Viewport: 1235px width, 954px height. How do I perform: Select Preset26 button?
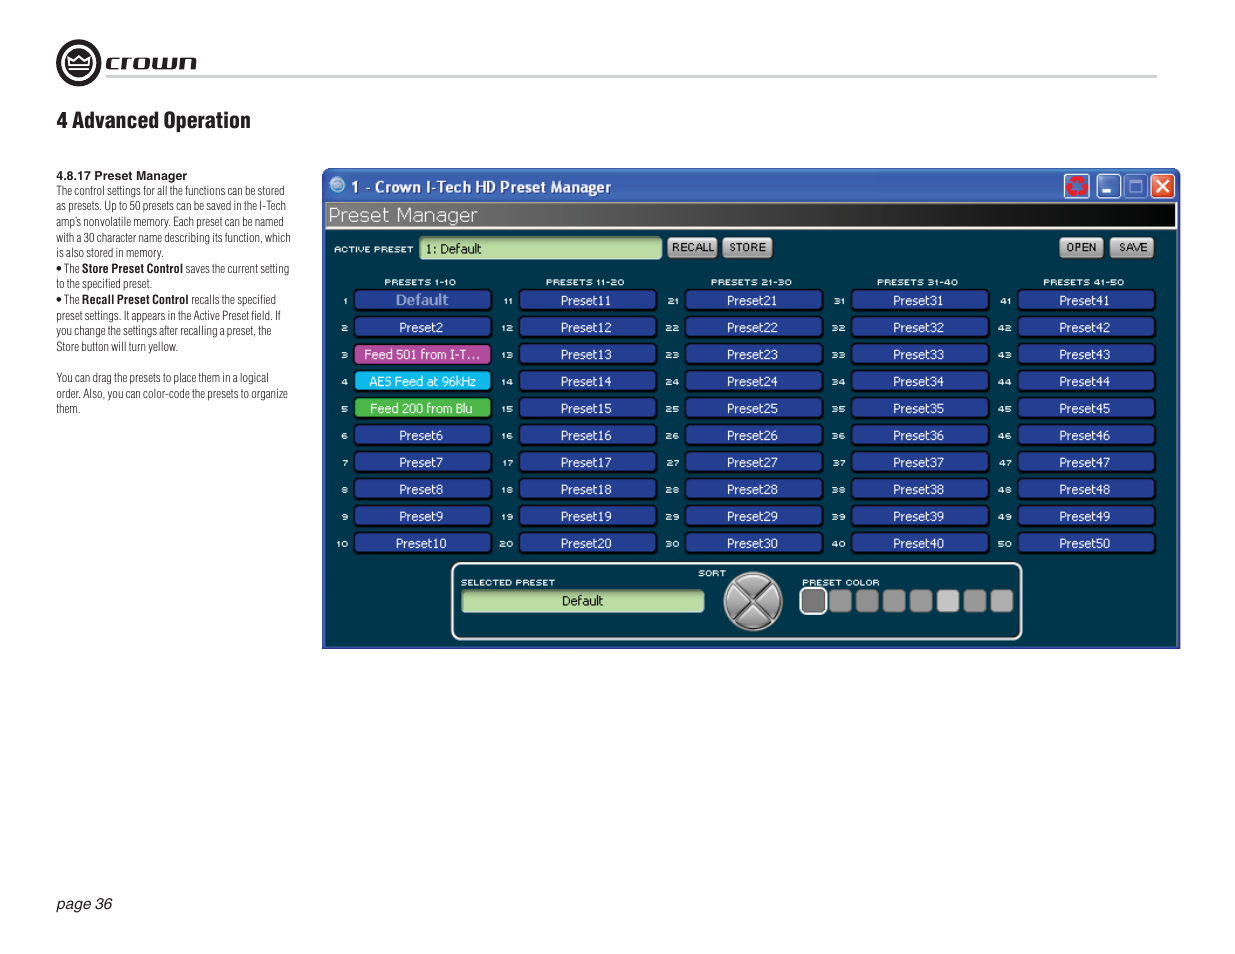(753, 435)
